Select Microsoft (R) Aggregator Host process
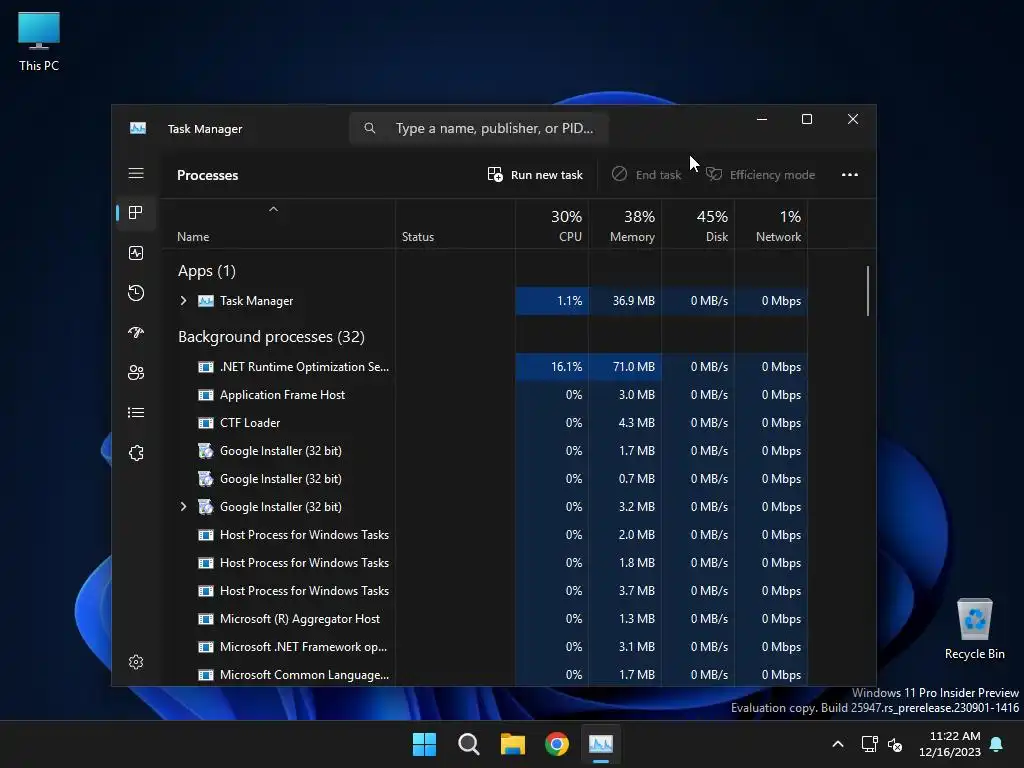1024x768 pixels. pyautogui.click(x=484, y=619)
